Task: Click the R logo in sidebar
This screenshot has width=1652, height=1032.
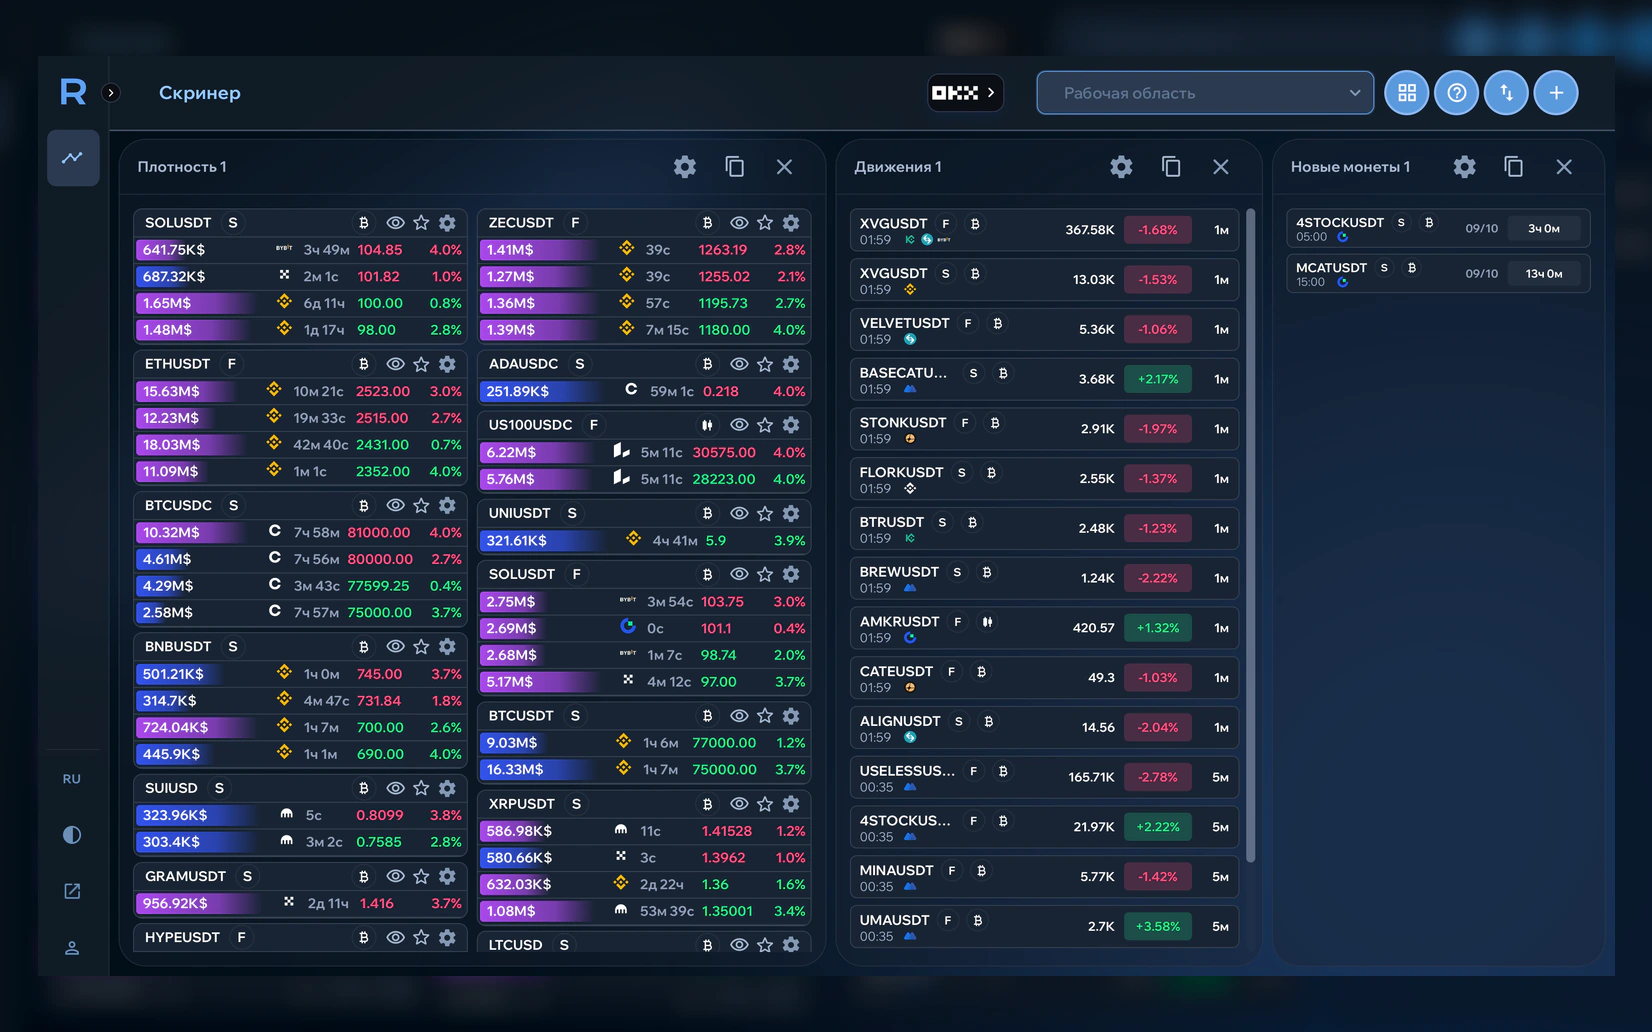Action: [73, 92]
